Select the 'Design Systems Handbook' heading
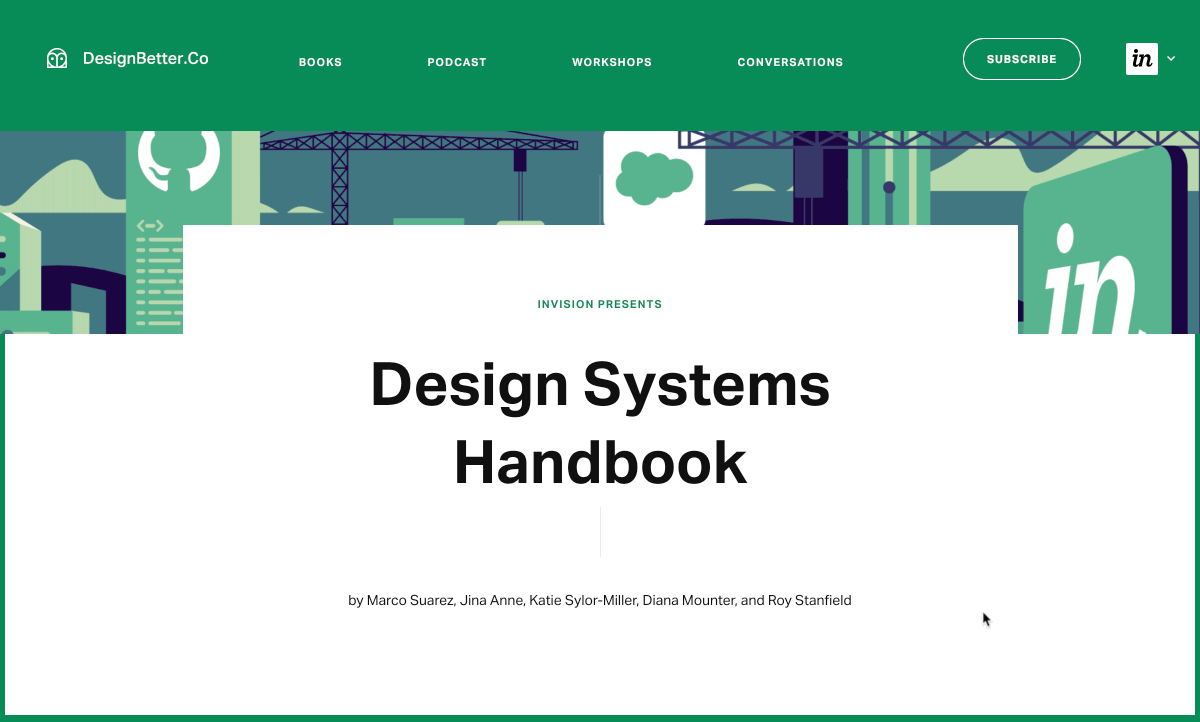The width and height of the screenshot is (1200, 722). pos(600,423)
